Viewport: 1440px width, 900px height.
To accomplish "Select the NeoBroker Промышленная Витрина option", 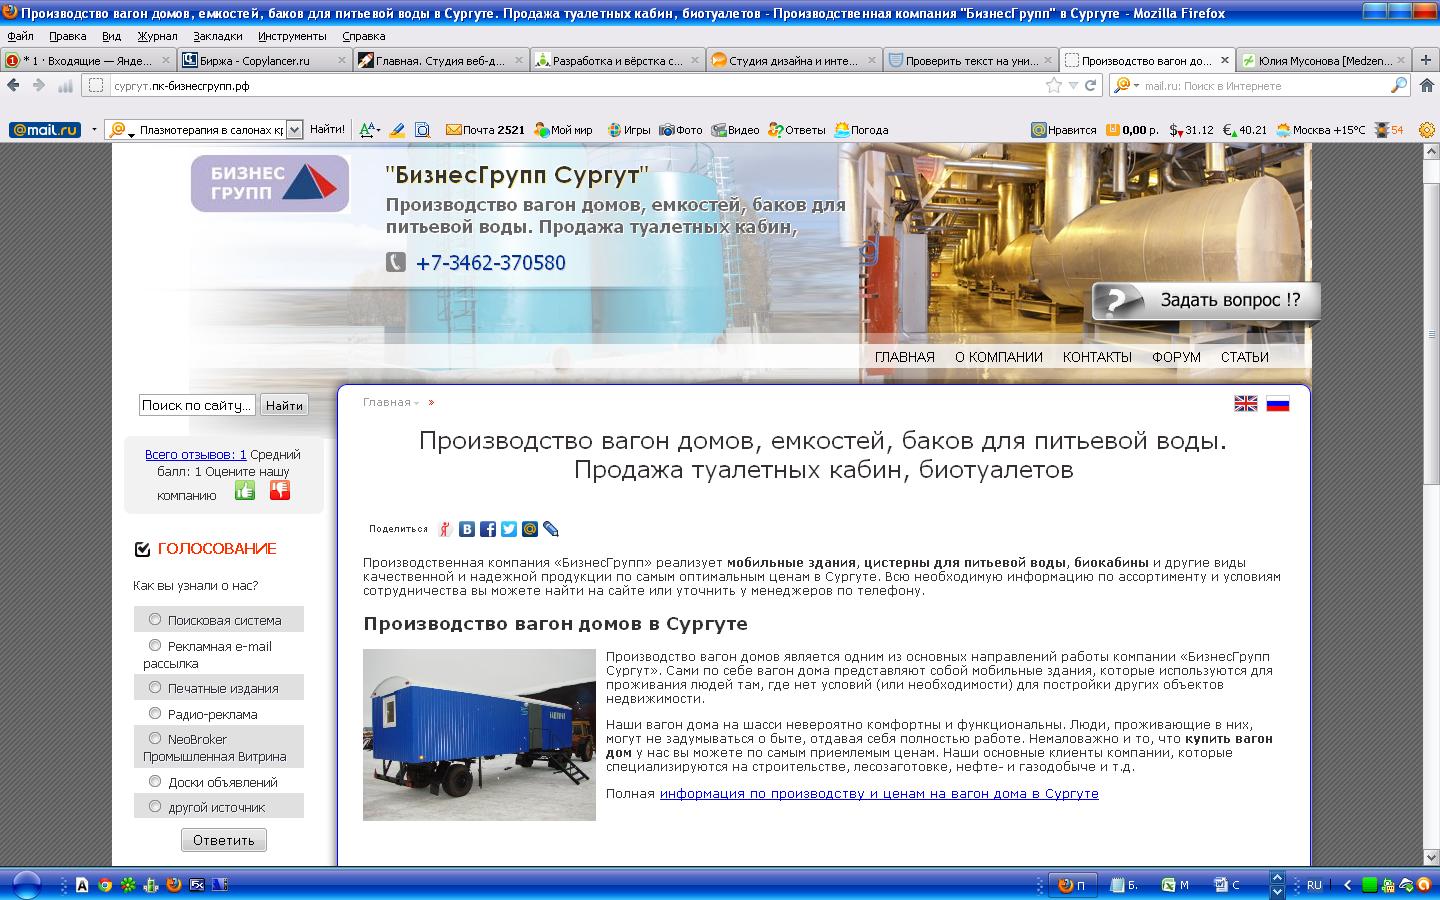I will [155, 738].
